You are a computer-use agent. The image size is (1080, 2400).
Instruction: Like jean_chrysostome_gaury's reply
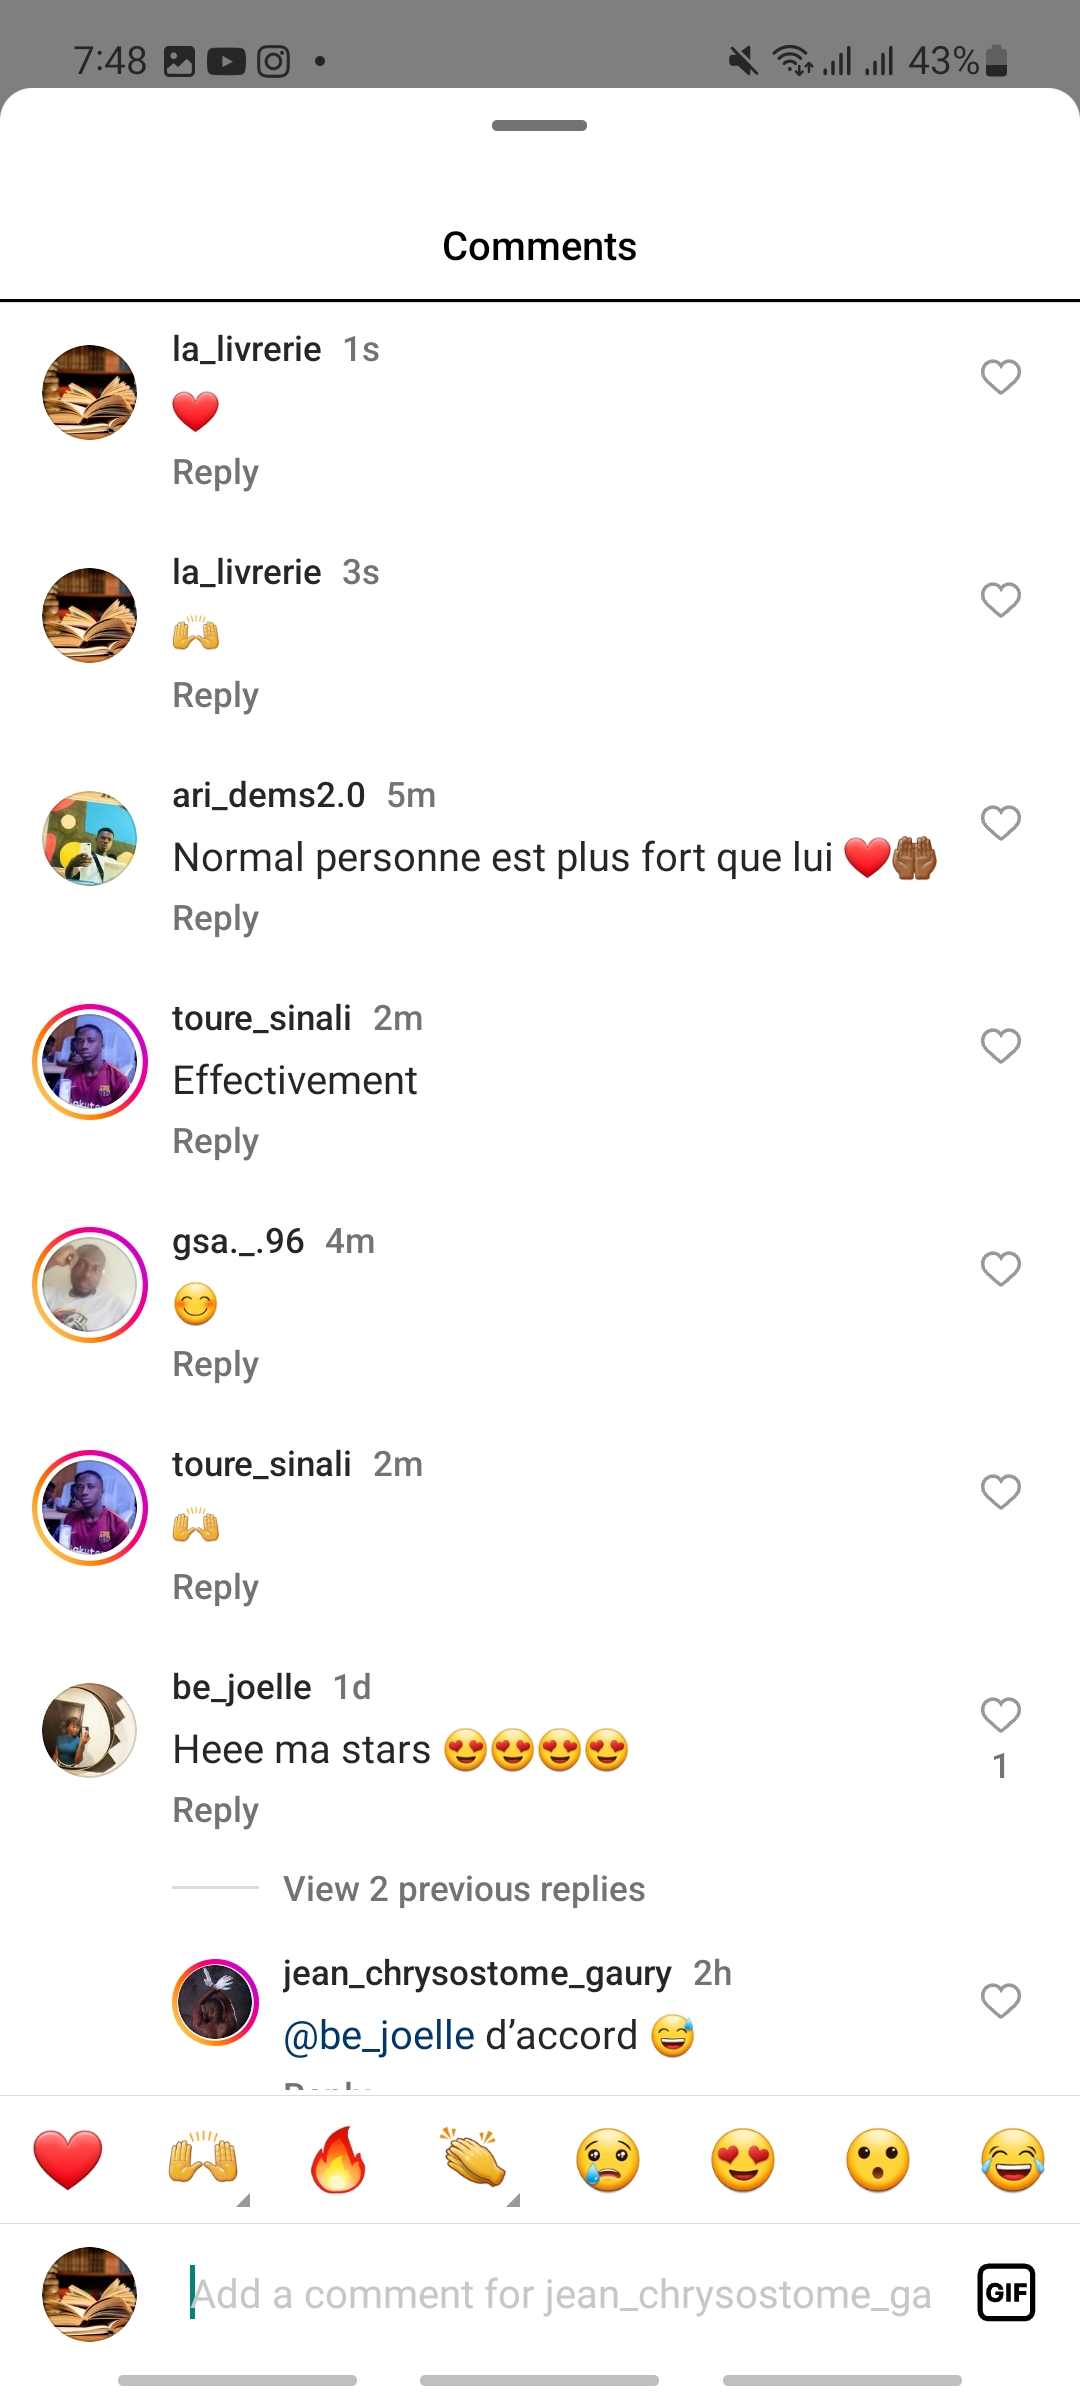click(1001, 2001)
